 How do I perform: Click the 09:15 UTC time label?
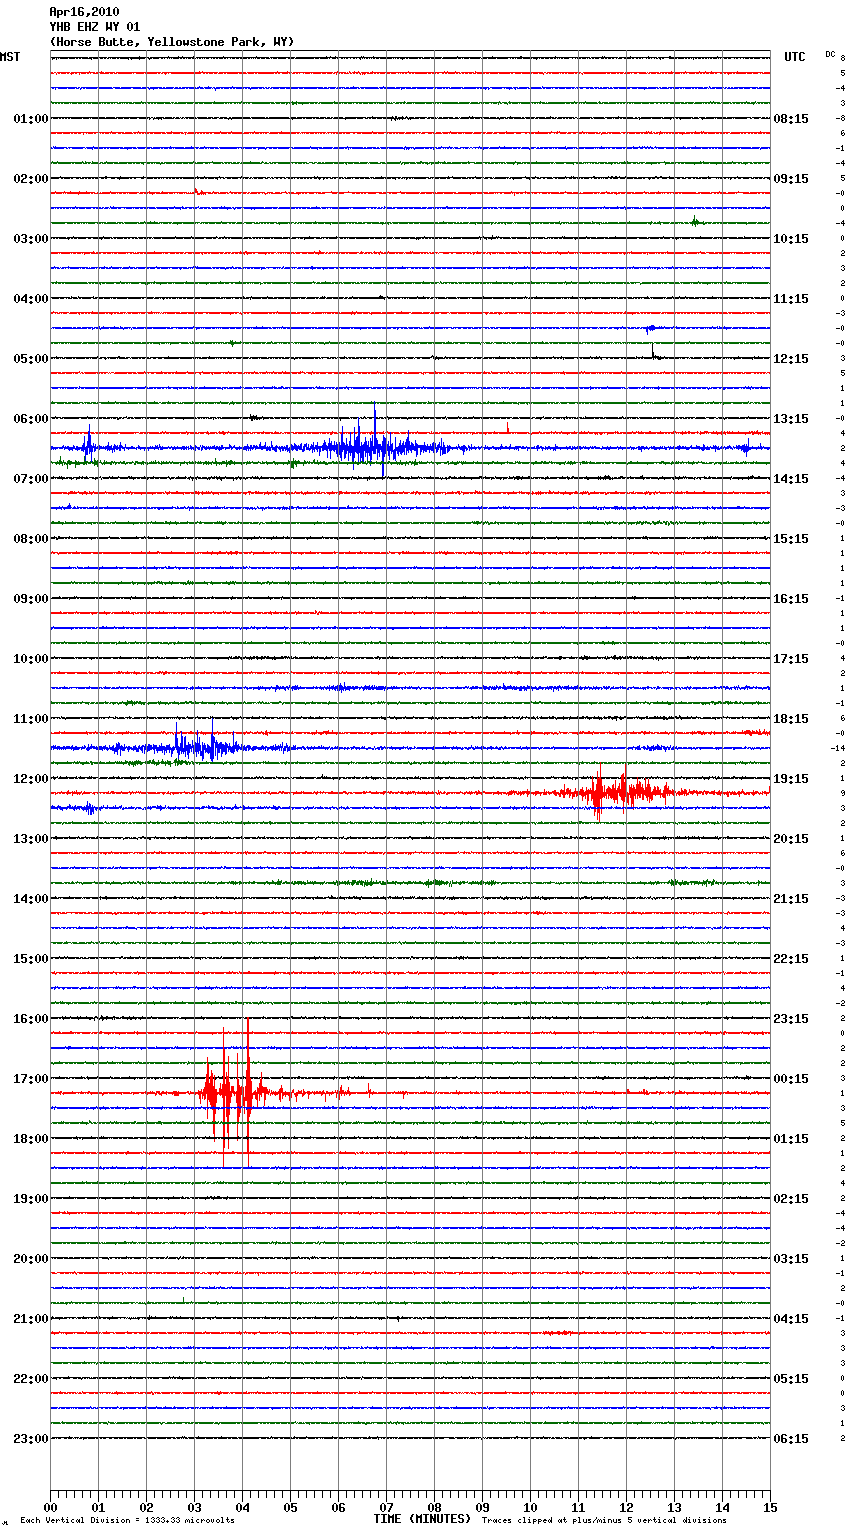pos(791,179)
